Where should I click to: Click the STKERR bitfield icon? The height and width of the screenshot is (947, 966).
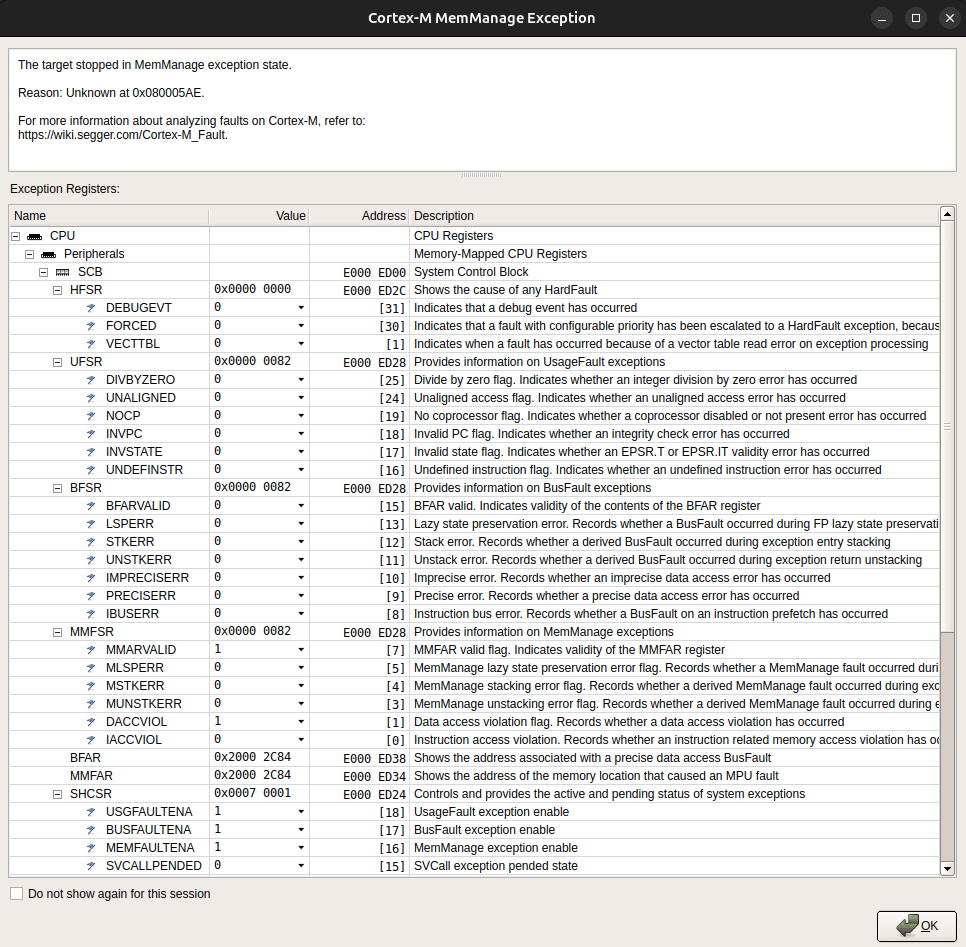tap(91, 542)
